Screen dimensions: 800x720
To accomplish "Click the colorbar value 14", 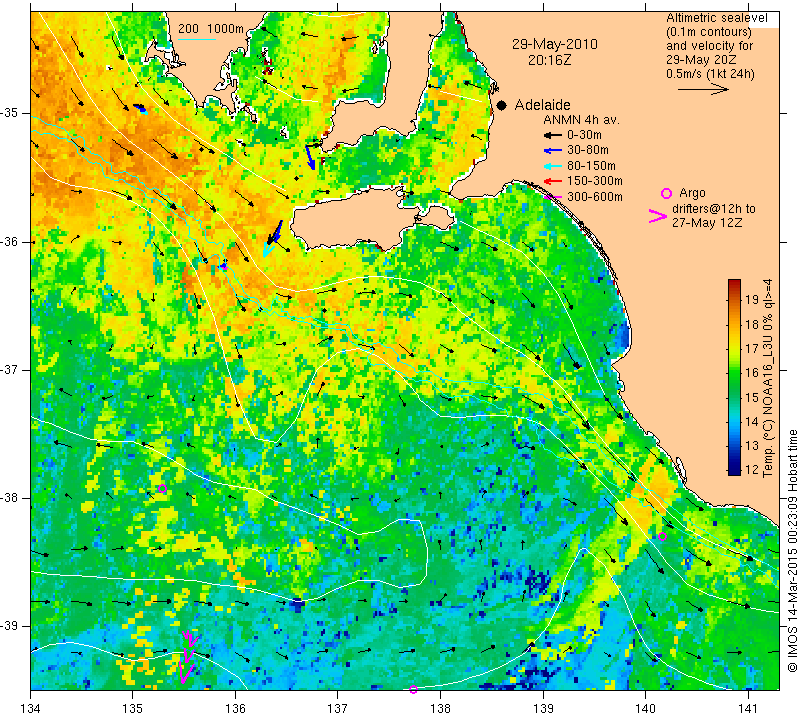I will (753, 421).
